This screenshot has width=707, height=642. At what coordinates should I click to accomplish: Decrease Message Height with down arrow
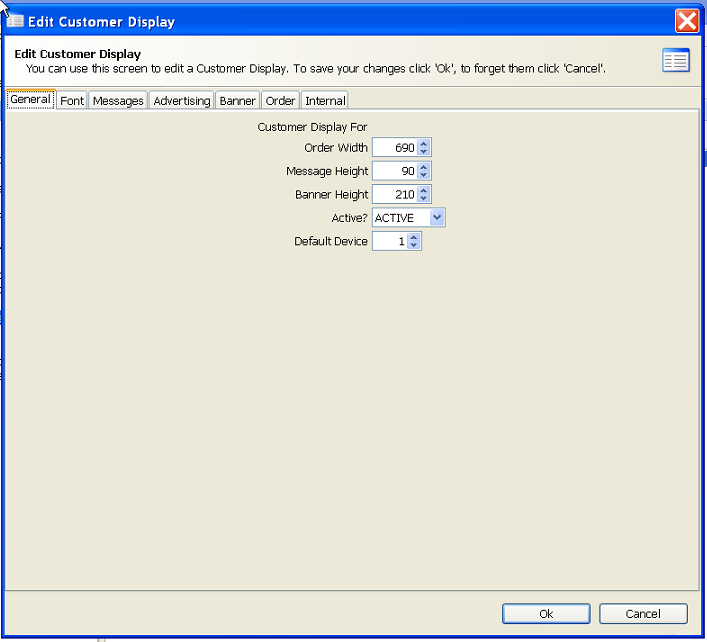(x=423, y=175)
